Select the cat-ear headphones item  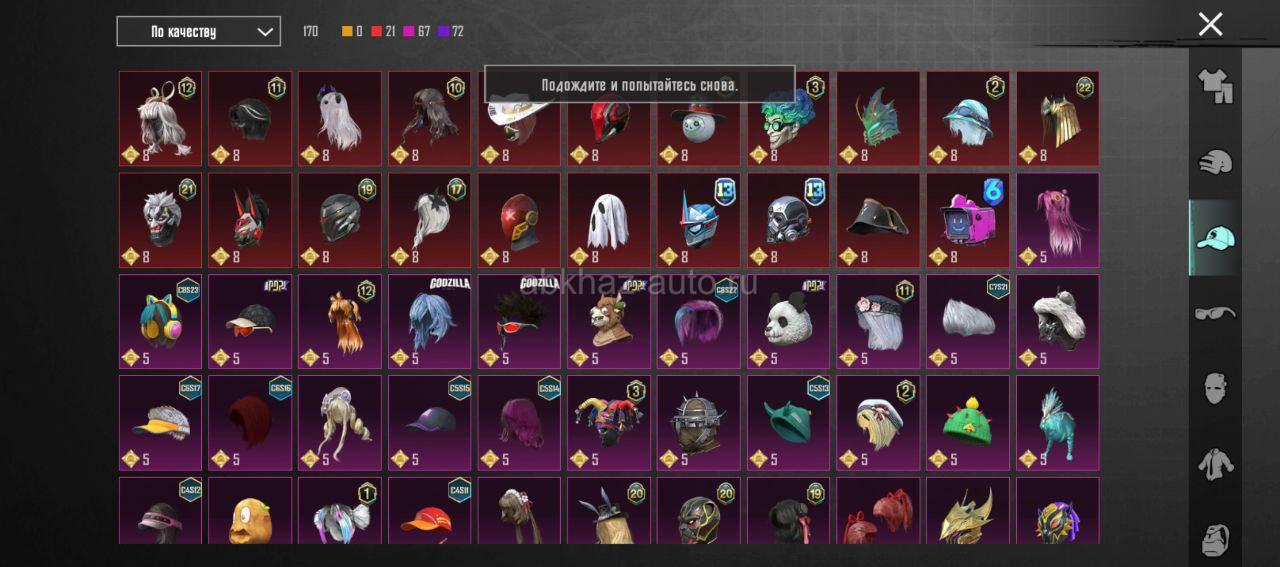click(160, 322)
